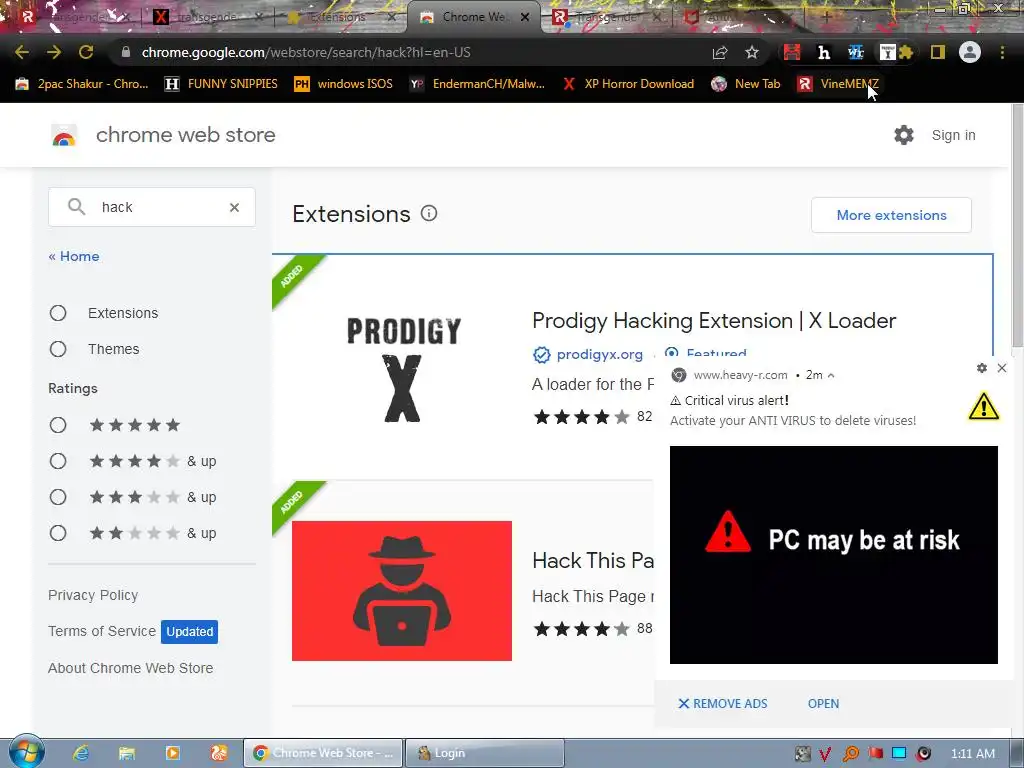Image resolution: width=1024 pixels, height=768 pixels.
Task: Open Web Store settings gear
Action: point(904,135)
